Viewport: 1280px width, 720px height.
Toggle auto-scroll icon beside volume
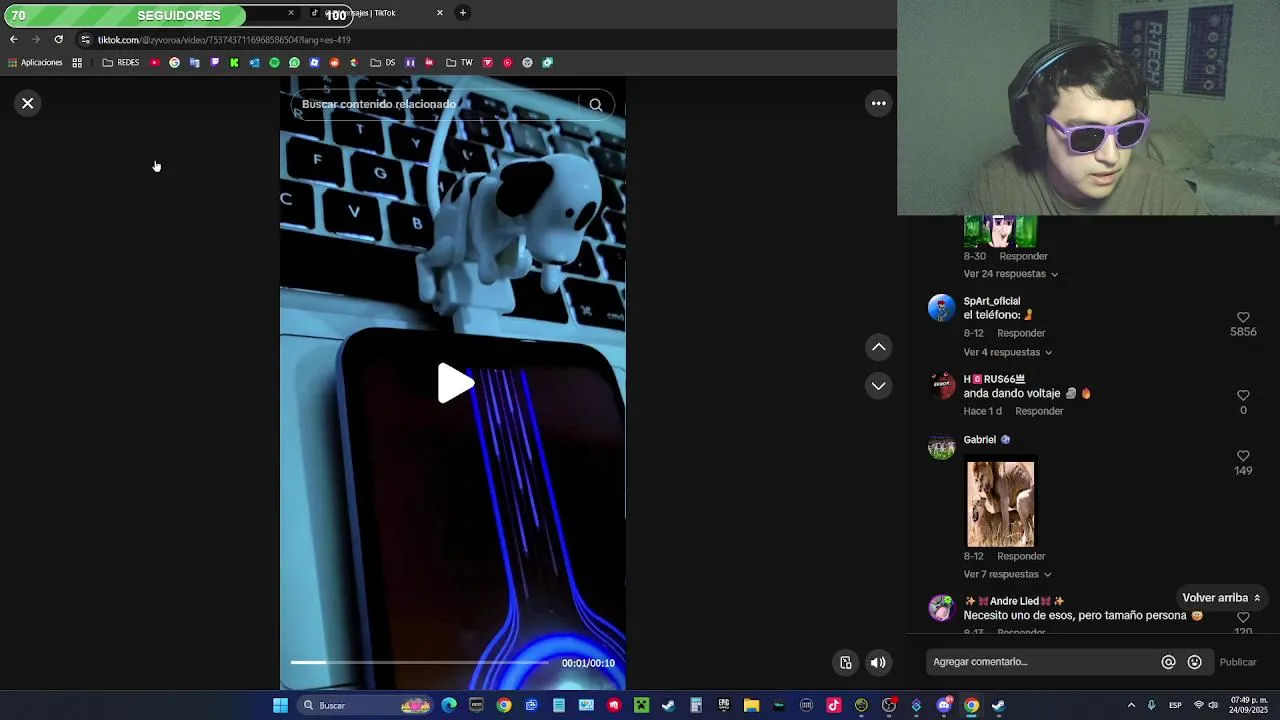click(x=845, y=662)
